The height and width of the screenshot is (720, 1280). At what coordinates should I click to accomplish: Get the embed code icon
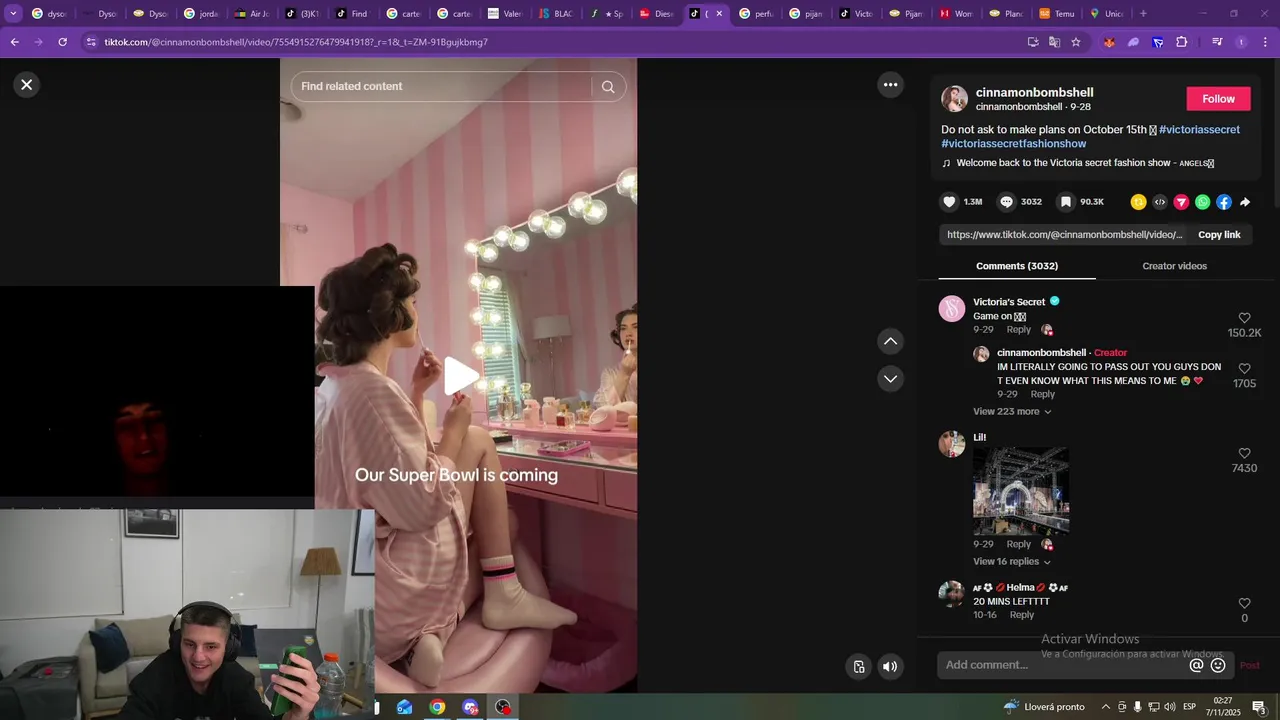point(1160,202)
